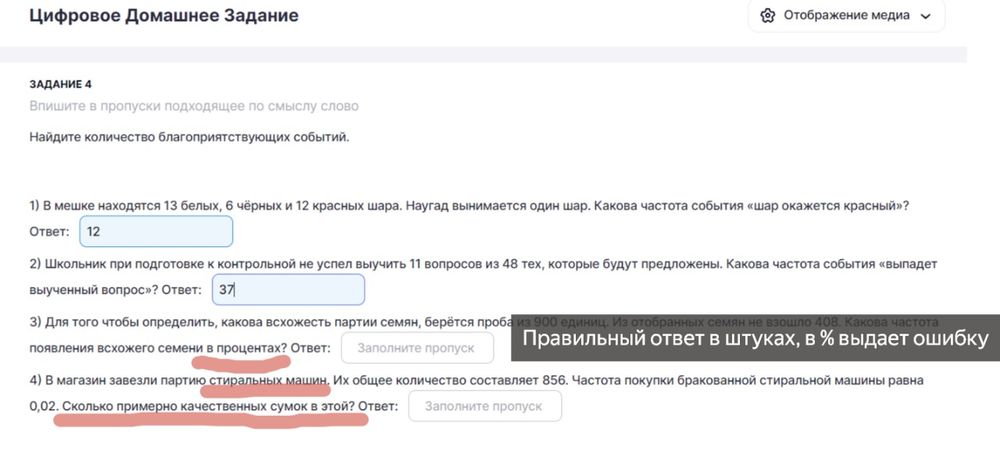Click the answer field containing 12

pos(155,232)
